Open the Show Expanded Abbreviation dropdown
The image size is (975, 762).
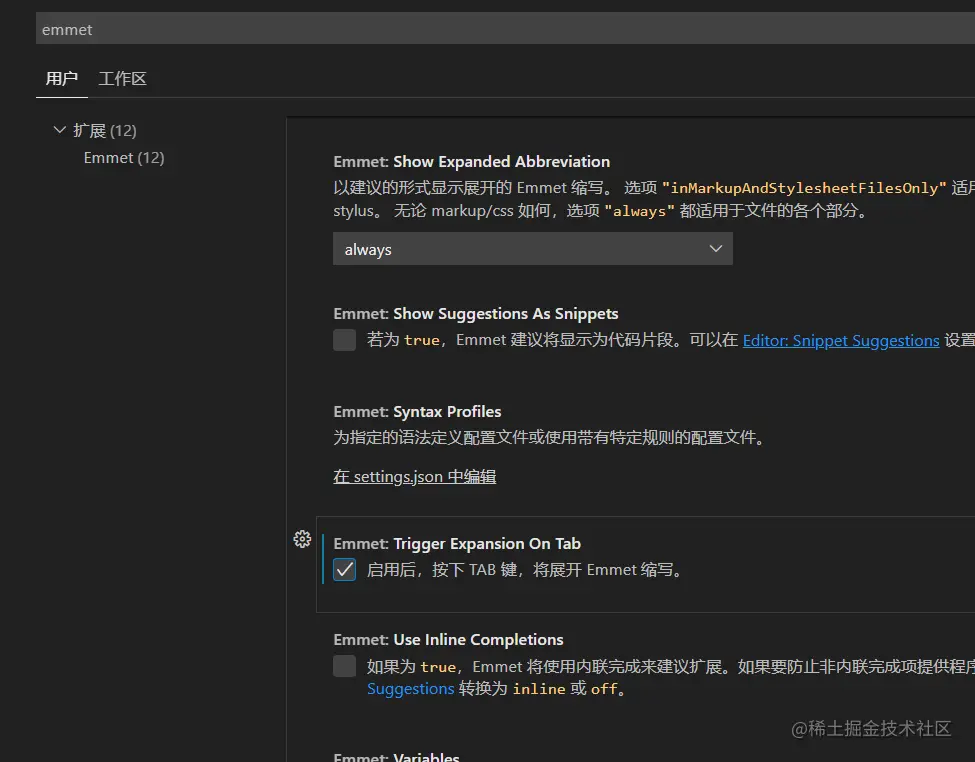(x=532, y=249)
